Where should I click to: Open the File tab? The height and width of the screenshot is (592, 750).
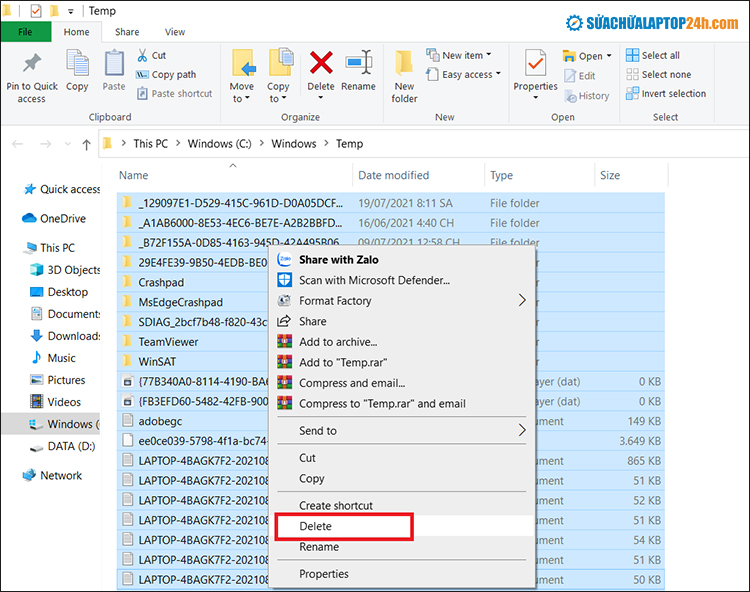[25, 32]
